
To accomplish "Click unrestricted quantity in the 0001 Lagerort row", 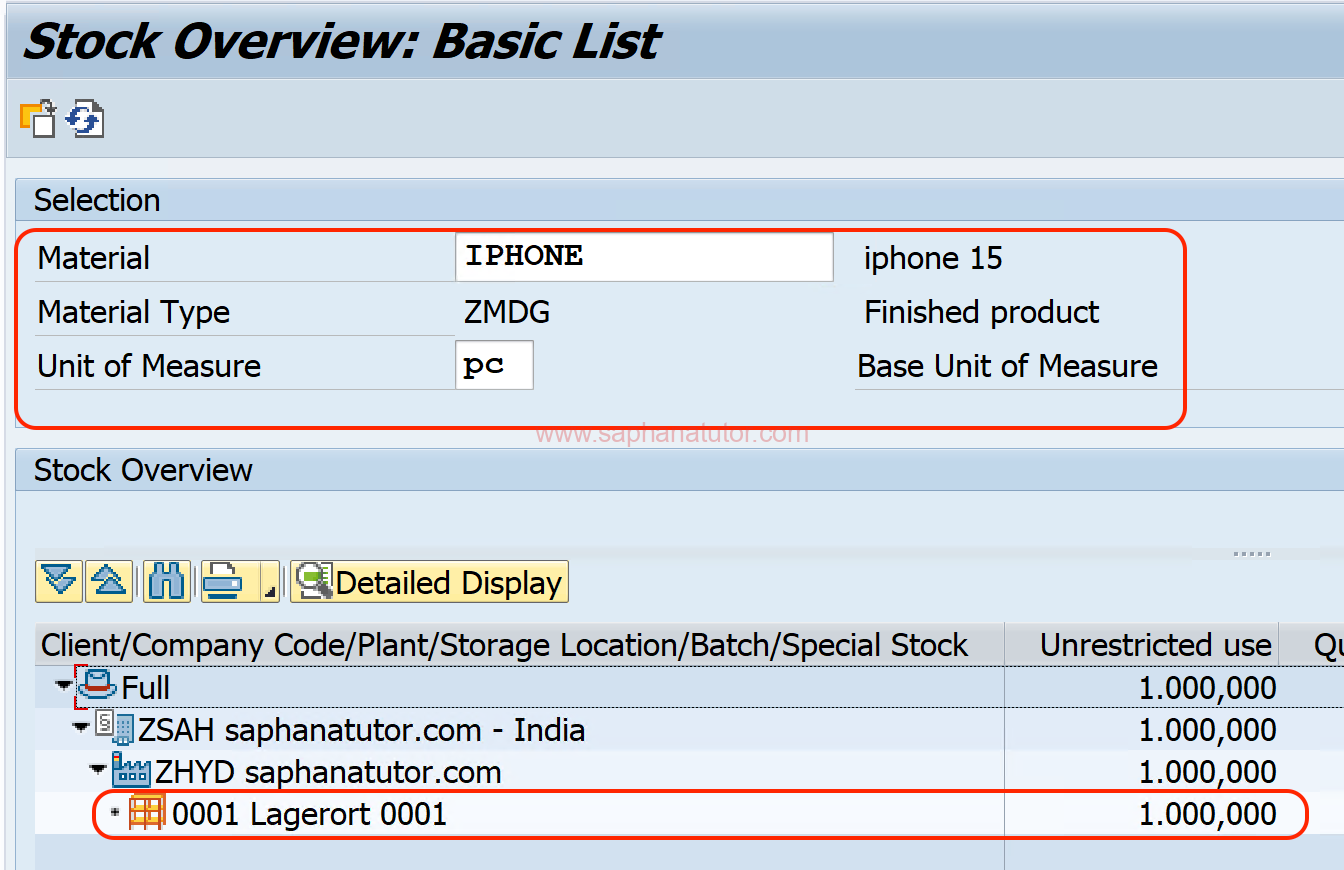I will [1207, 814].
